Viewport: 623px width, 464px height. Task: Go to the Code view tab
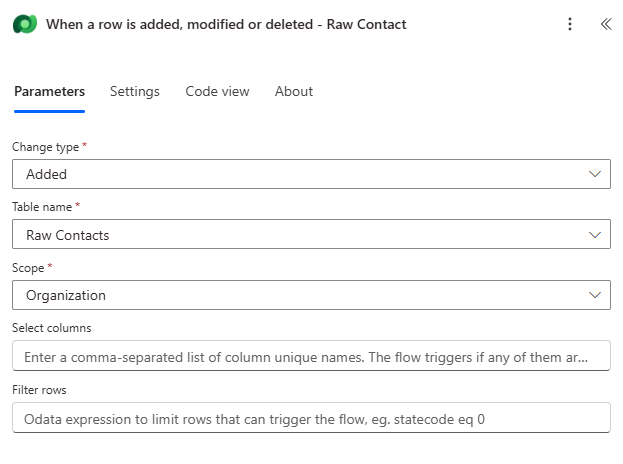pos(217,91)
